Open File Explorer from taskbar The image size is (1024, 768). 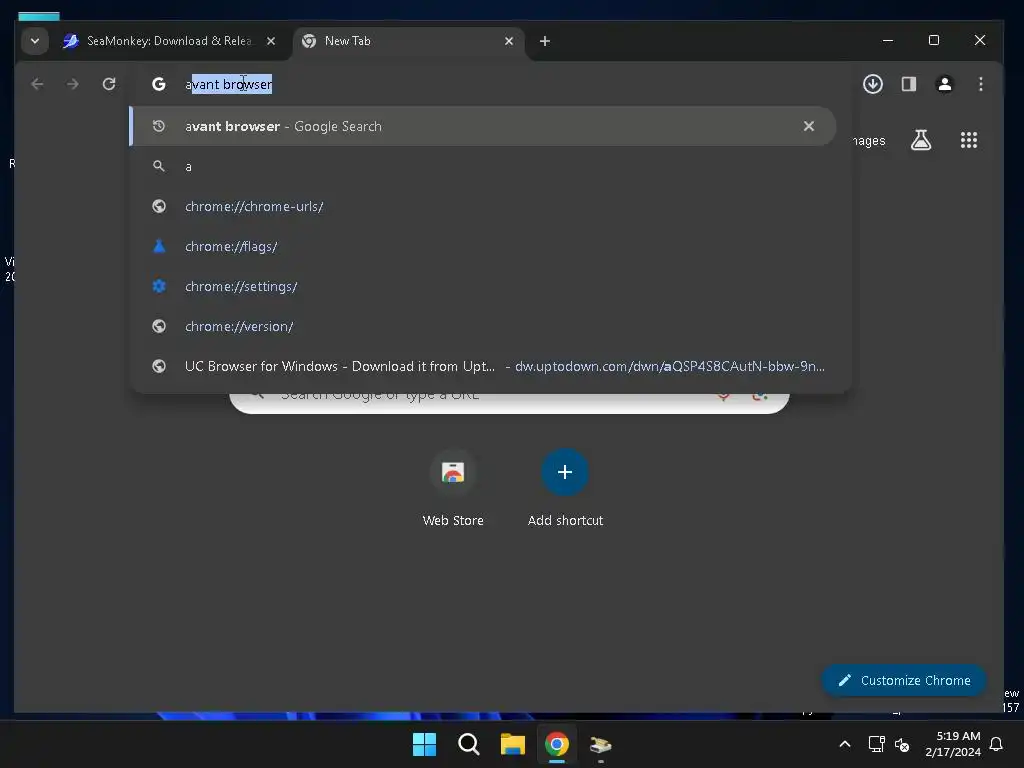(513, 744)
